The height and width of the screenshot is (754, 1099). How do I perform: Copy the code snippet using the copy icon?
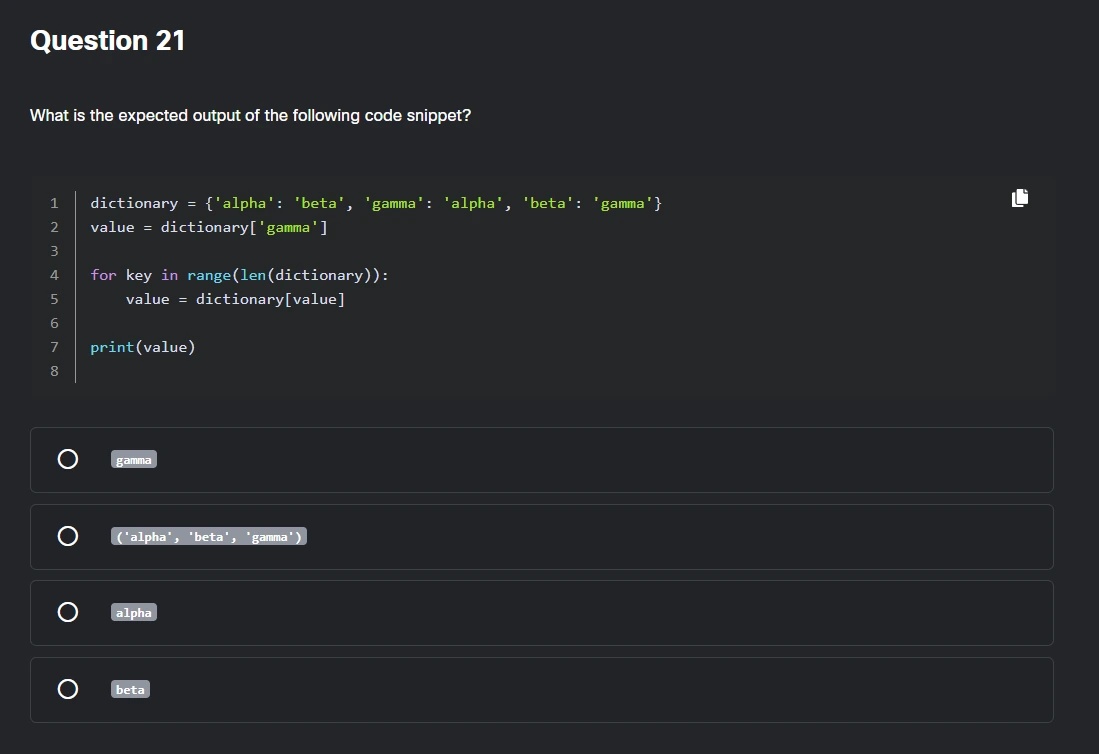point(1019,198)
